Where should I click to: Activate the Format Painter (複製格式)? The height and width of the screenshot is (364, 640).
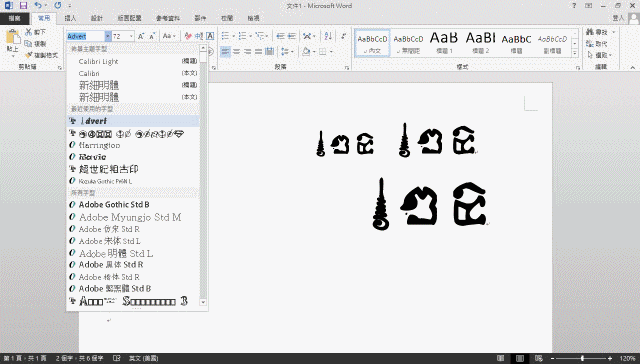pyautogui.click(x=41, y=55)
